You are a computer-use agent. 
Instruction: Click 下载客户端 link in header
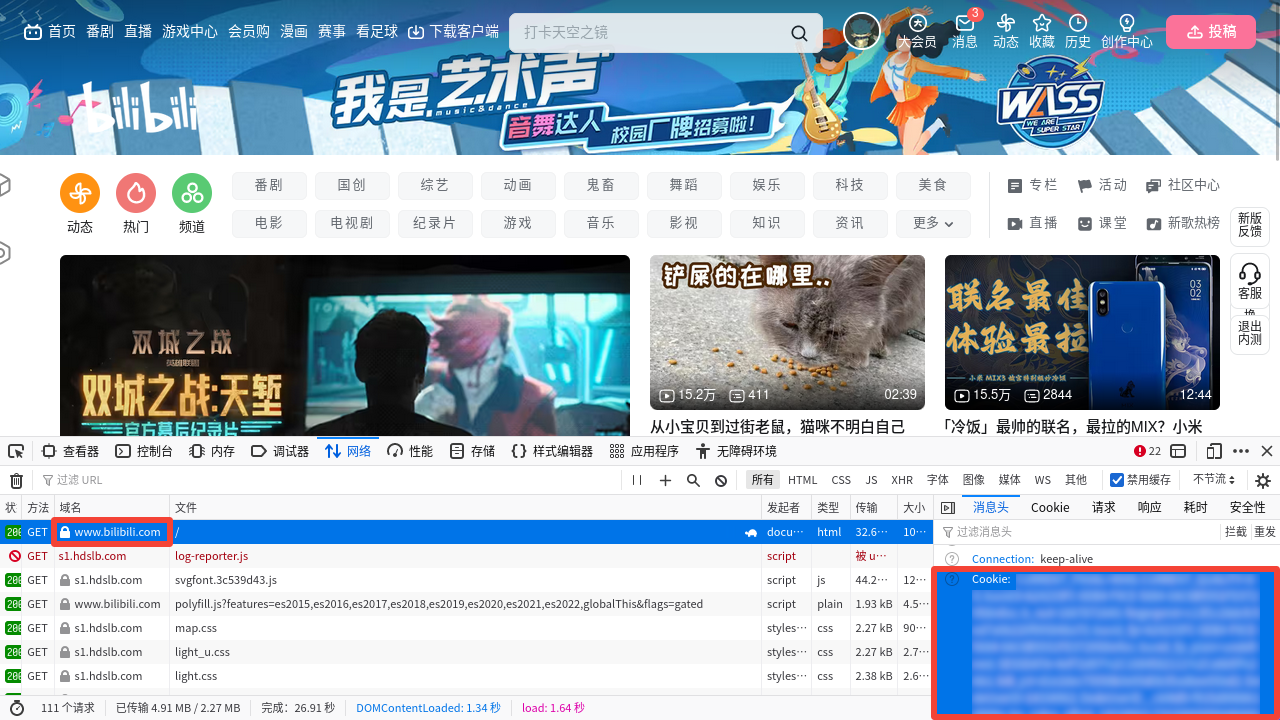pos(454,32)
